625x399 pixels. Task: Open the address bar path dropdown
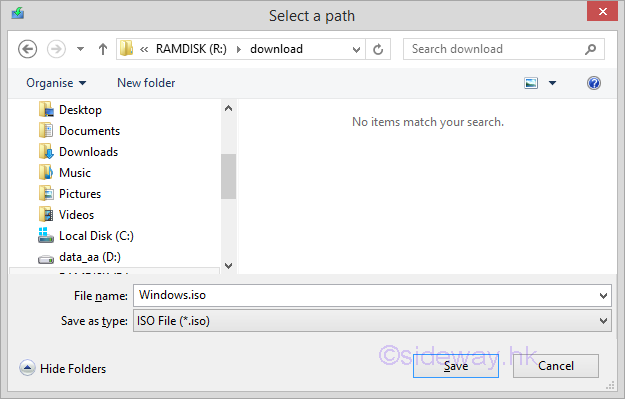[x=356, y=49]
